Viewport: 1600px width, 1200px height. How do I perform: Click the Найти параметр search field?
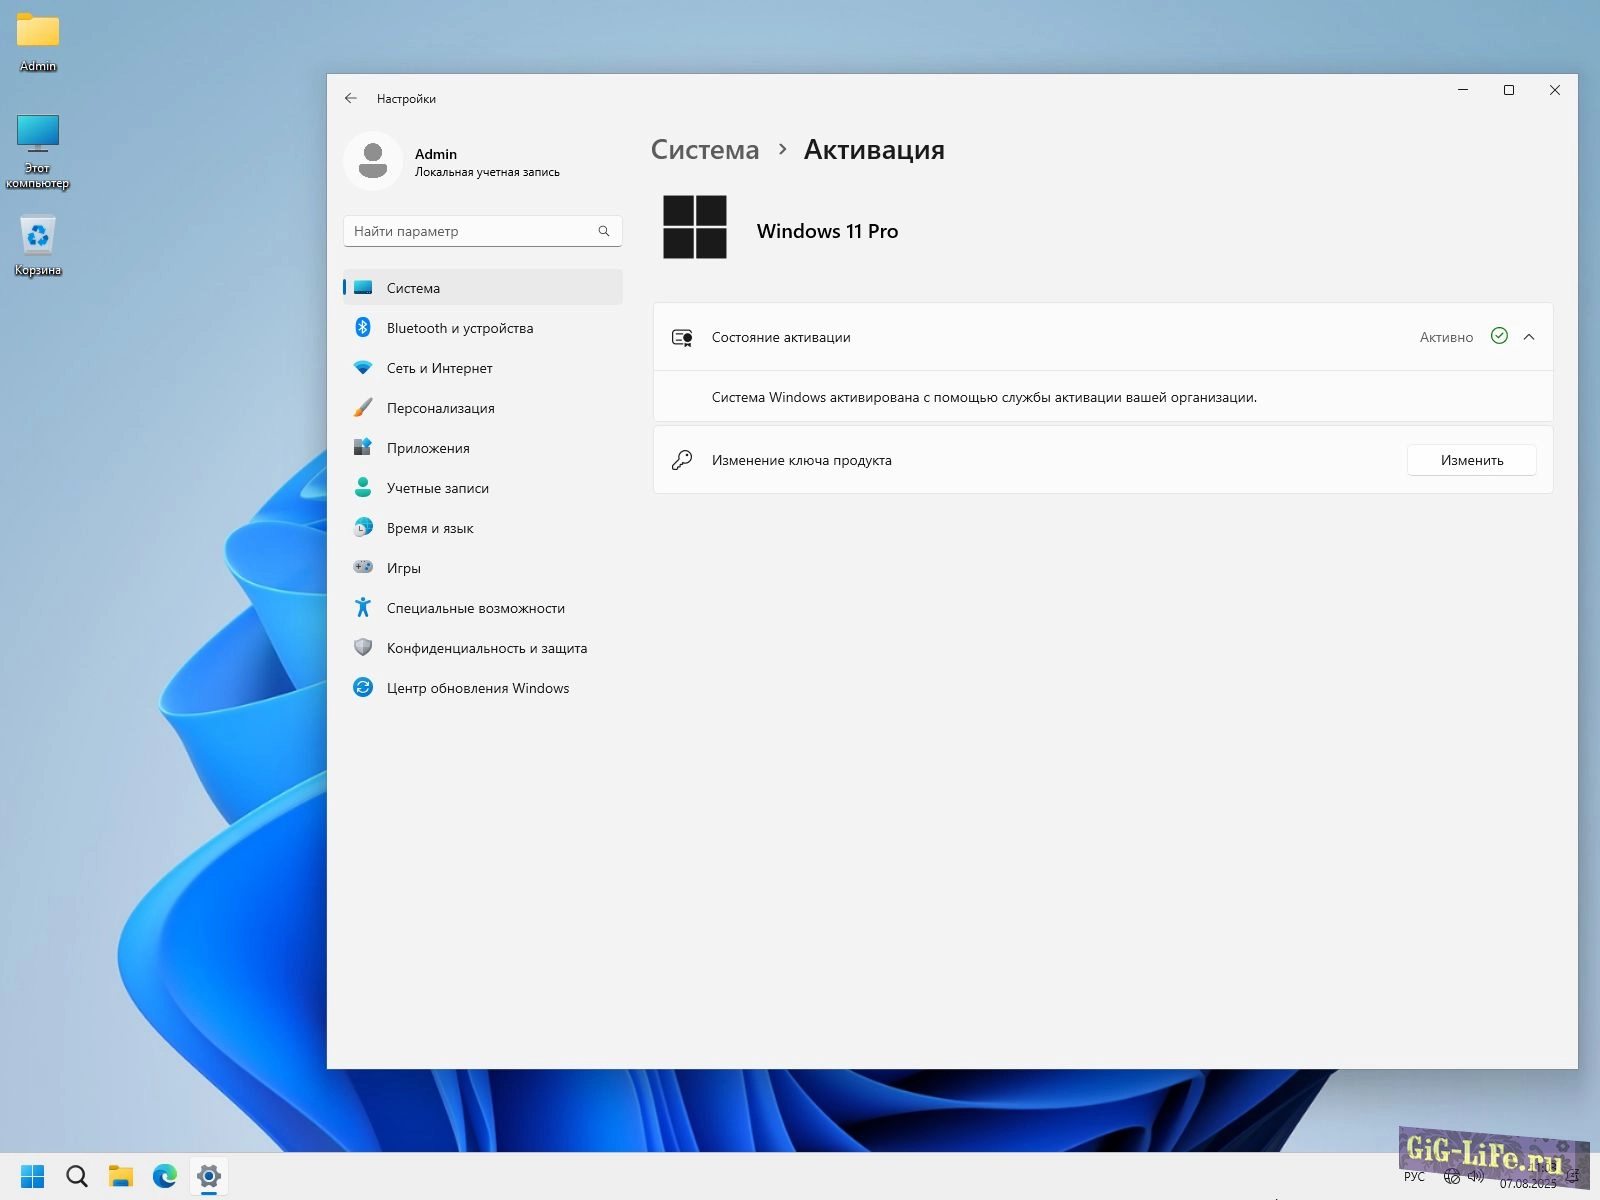(470, 231)
